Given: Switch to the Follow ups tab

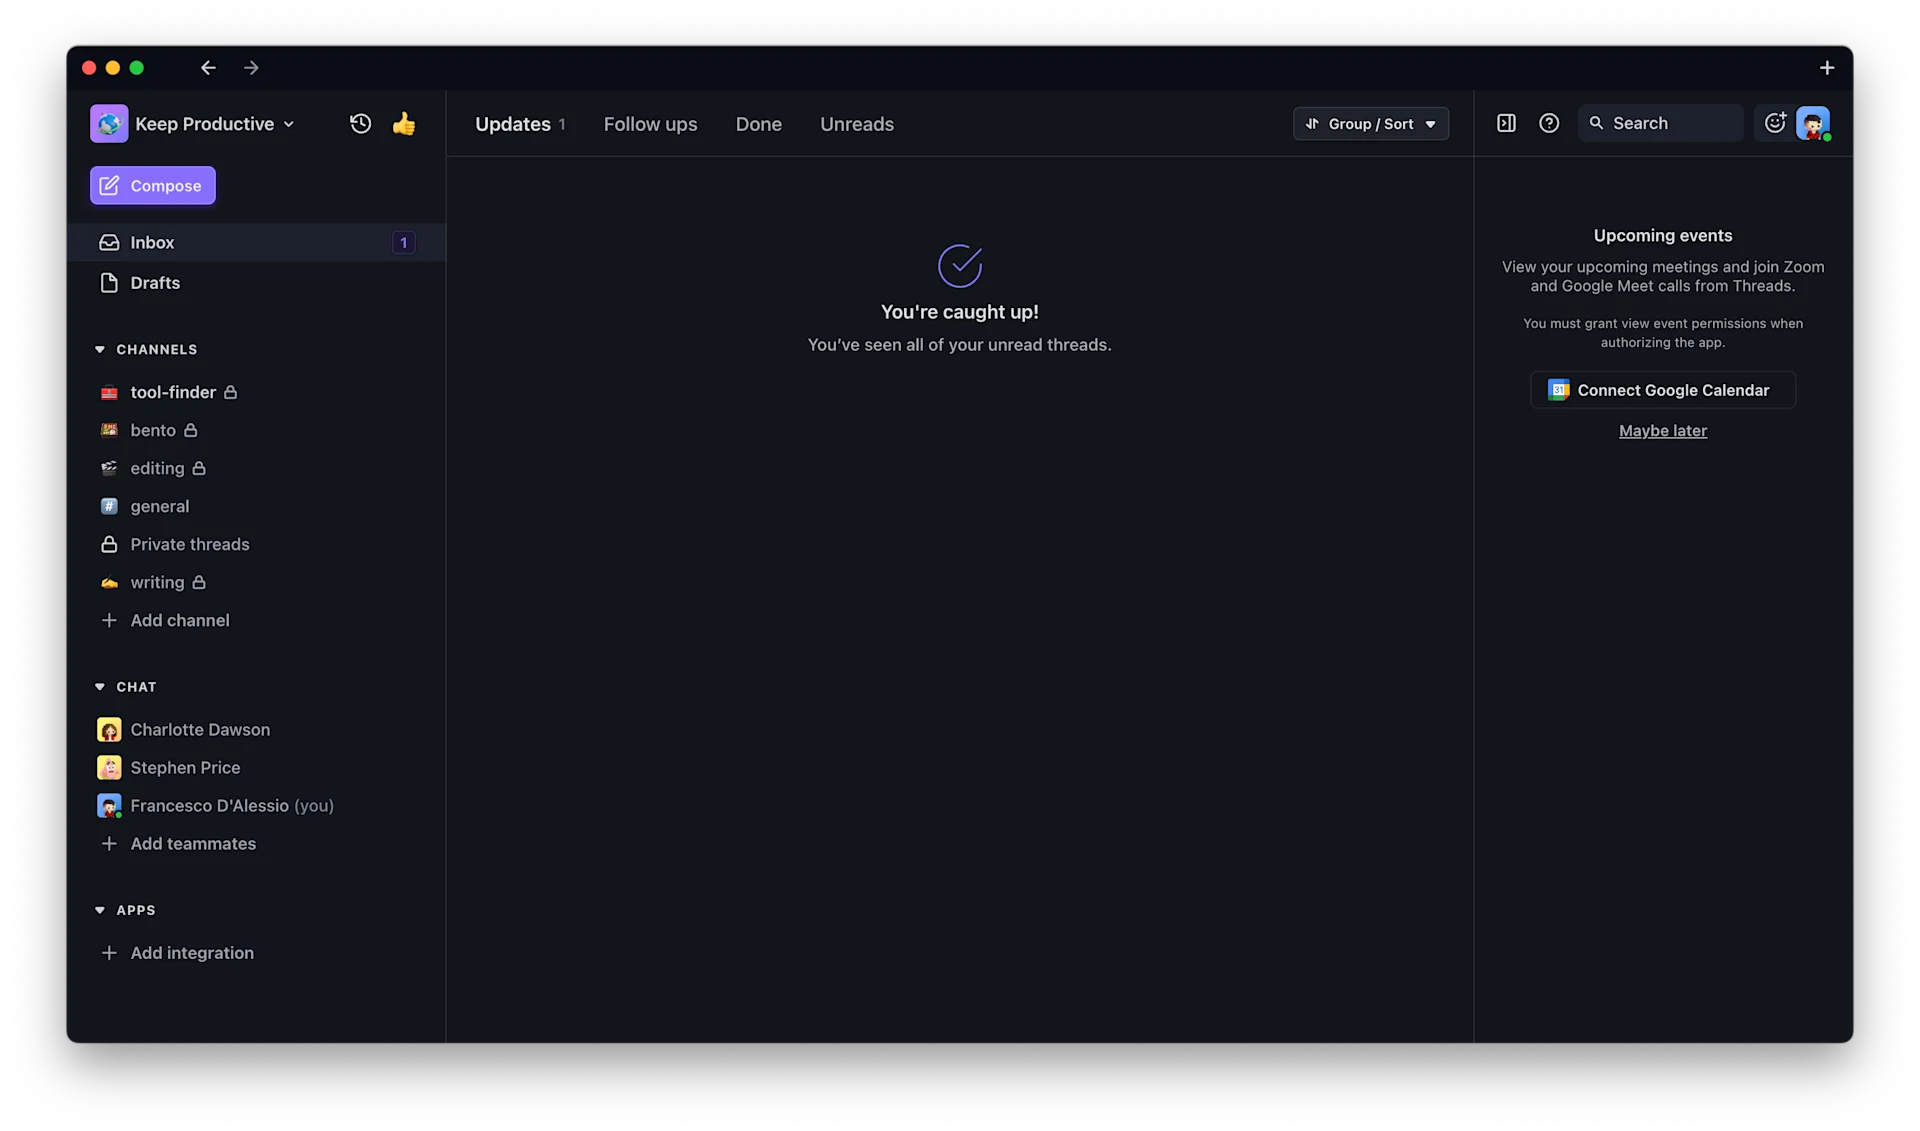Looking at the screenshot, I should (650, 124).
